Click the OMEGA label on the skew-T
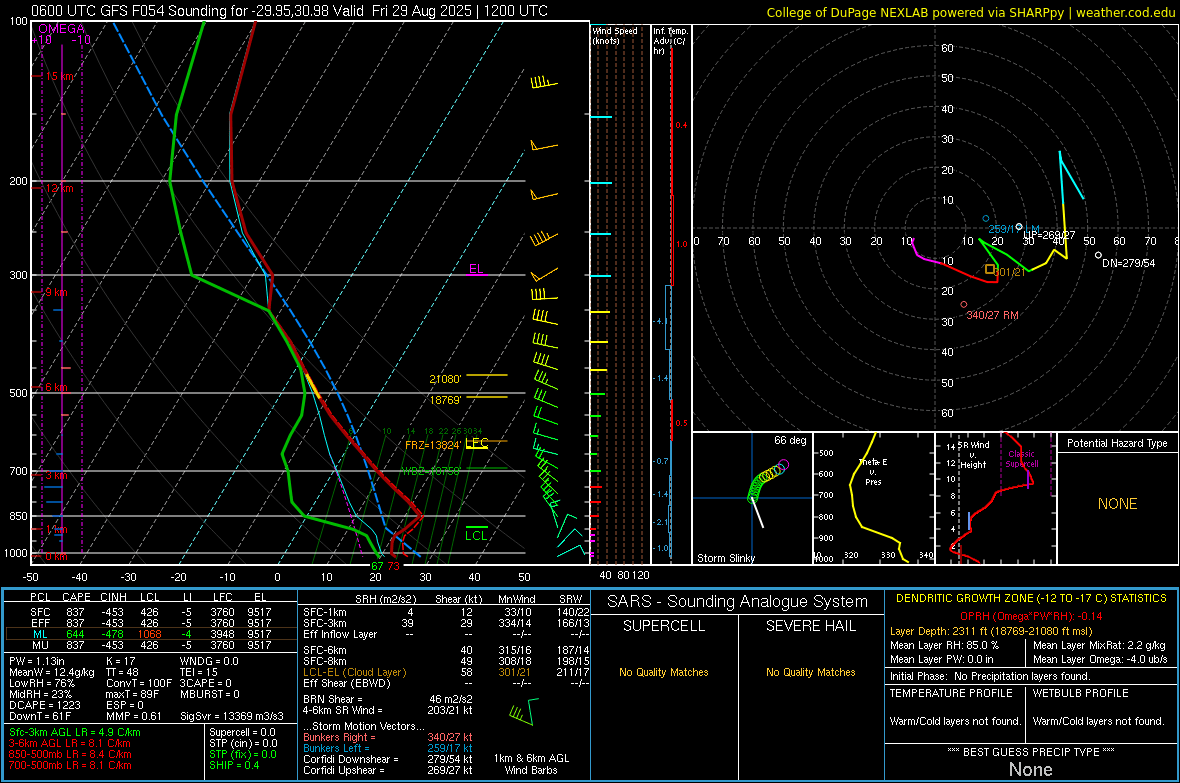1180x783 pixels. pos(62,29)
